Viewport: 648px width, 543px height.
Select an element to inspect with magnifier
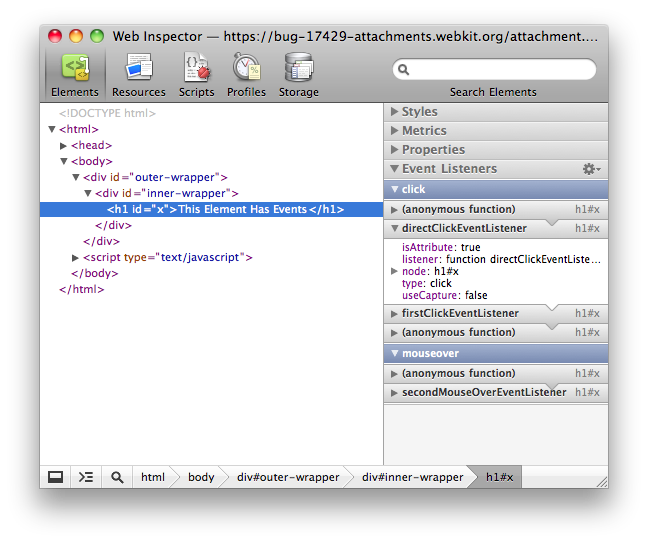(x=117, y=477)
